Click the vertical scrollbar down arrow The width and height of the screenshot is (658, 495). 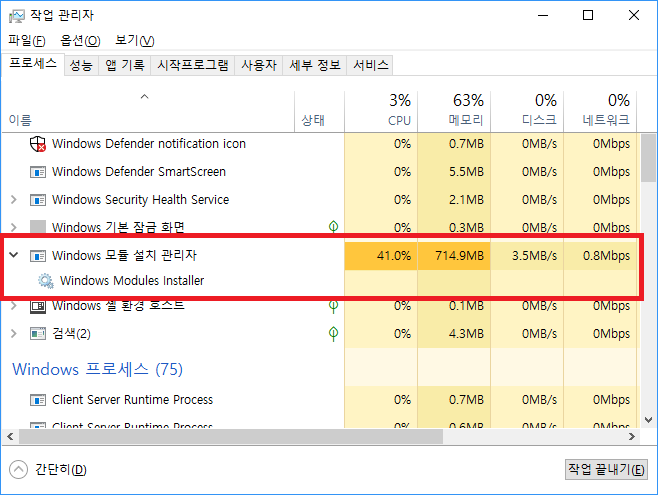pos(649,420)
